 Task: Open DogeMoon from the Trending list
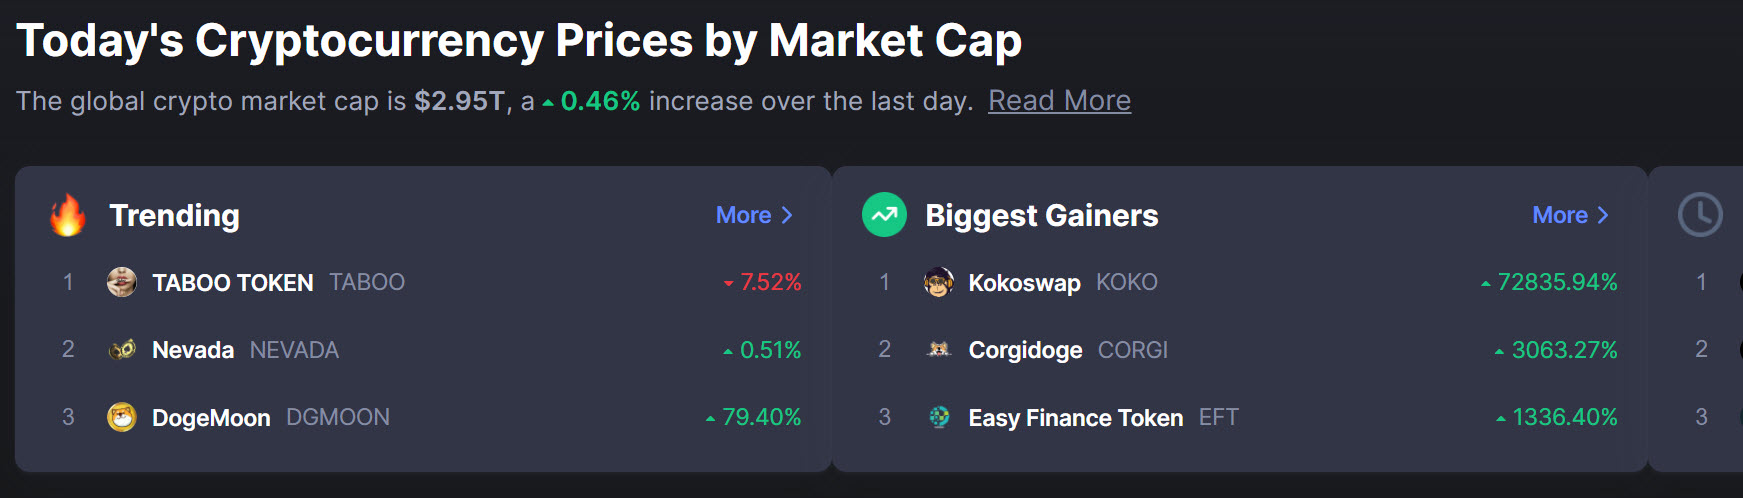pos(211,418)
